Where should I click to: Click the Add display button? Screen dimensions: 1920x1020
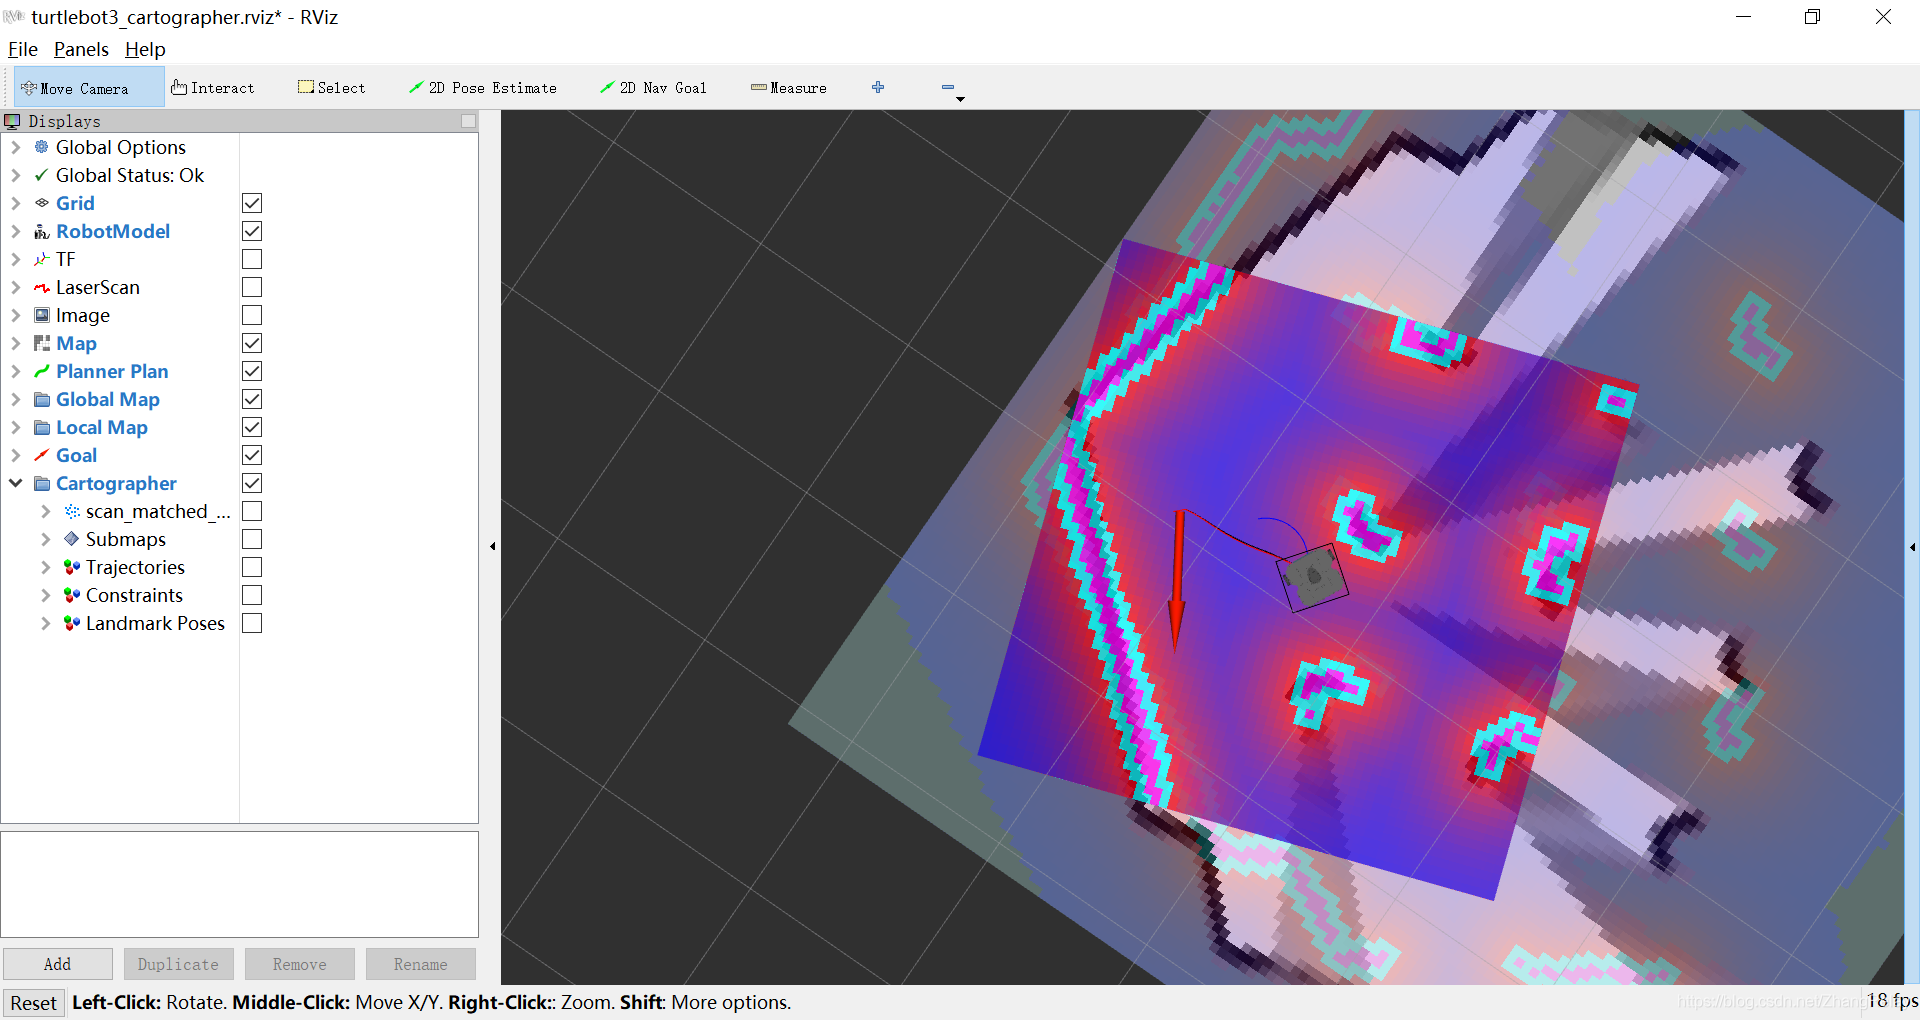(58, 964)
